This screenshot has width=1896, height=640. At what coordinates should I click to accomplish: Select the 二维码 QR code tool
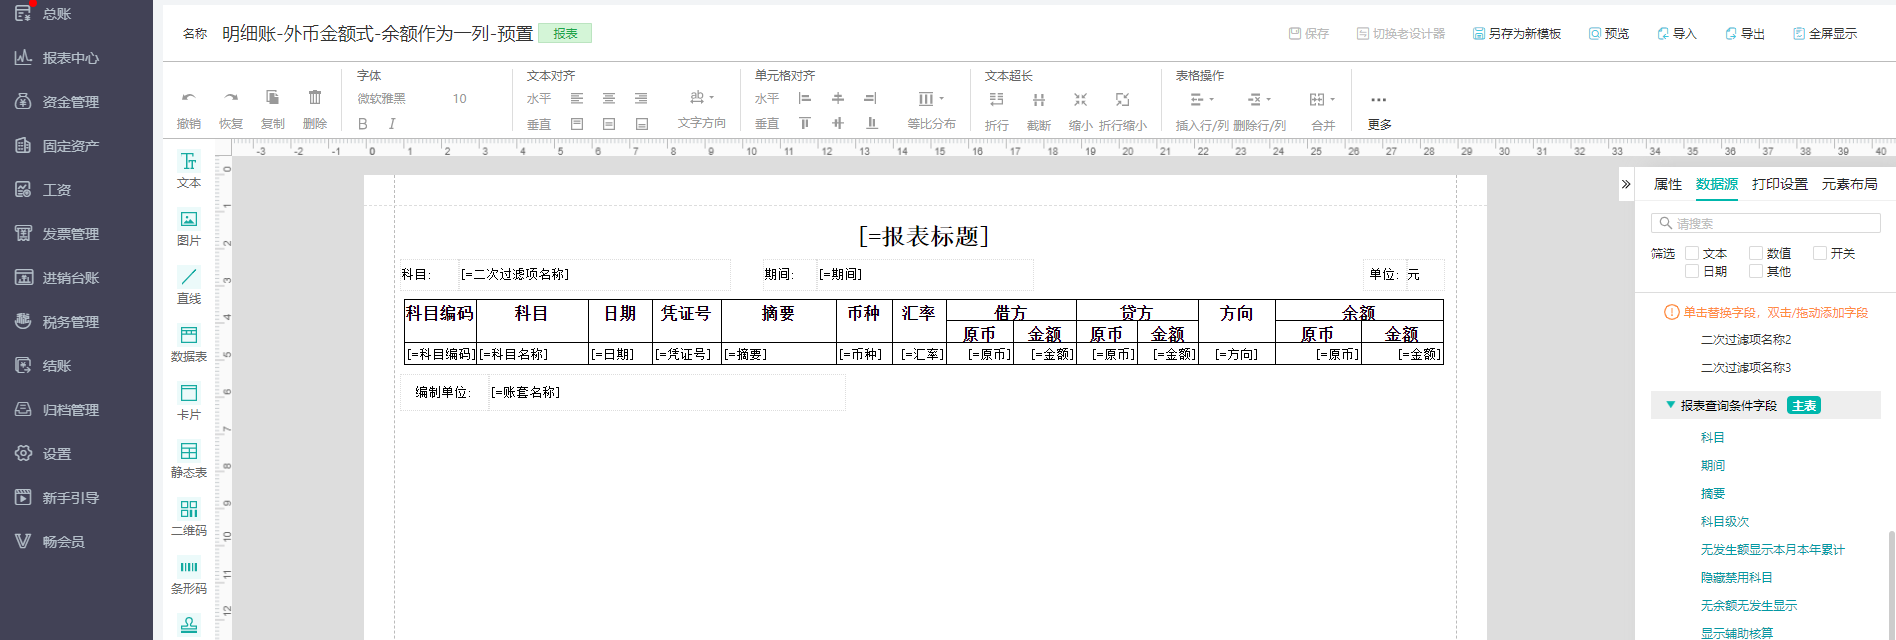coord(189,517)
